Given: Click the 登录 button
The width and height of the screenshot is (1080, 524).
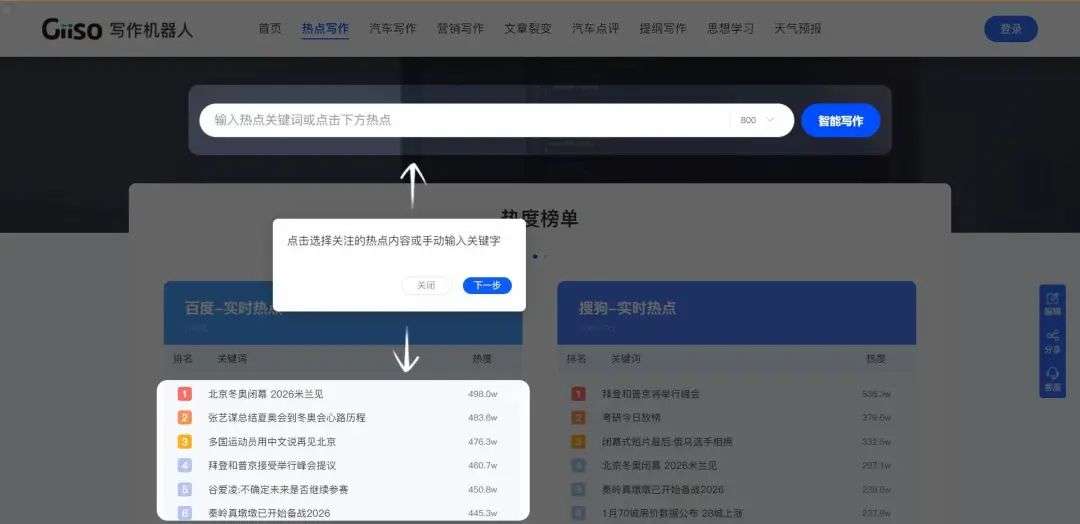Looking at the screenshot, I should (x=1010, y=29).
